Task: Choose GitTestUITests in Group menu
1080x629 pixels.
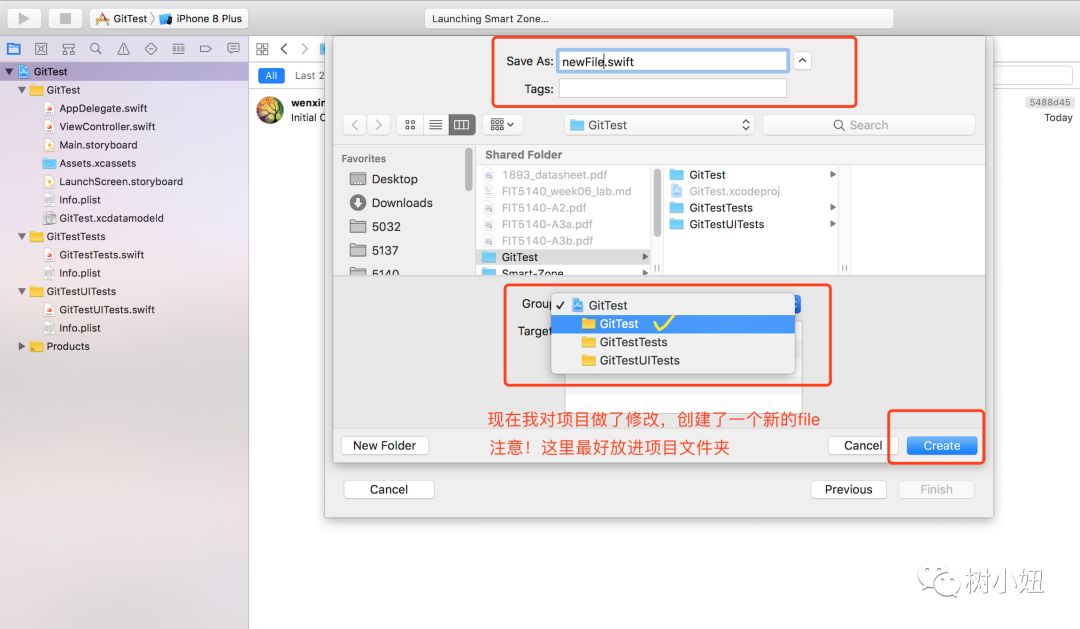Action: pos(673,360)
